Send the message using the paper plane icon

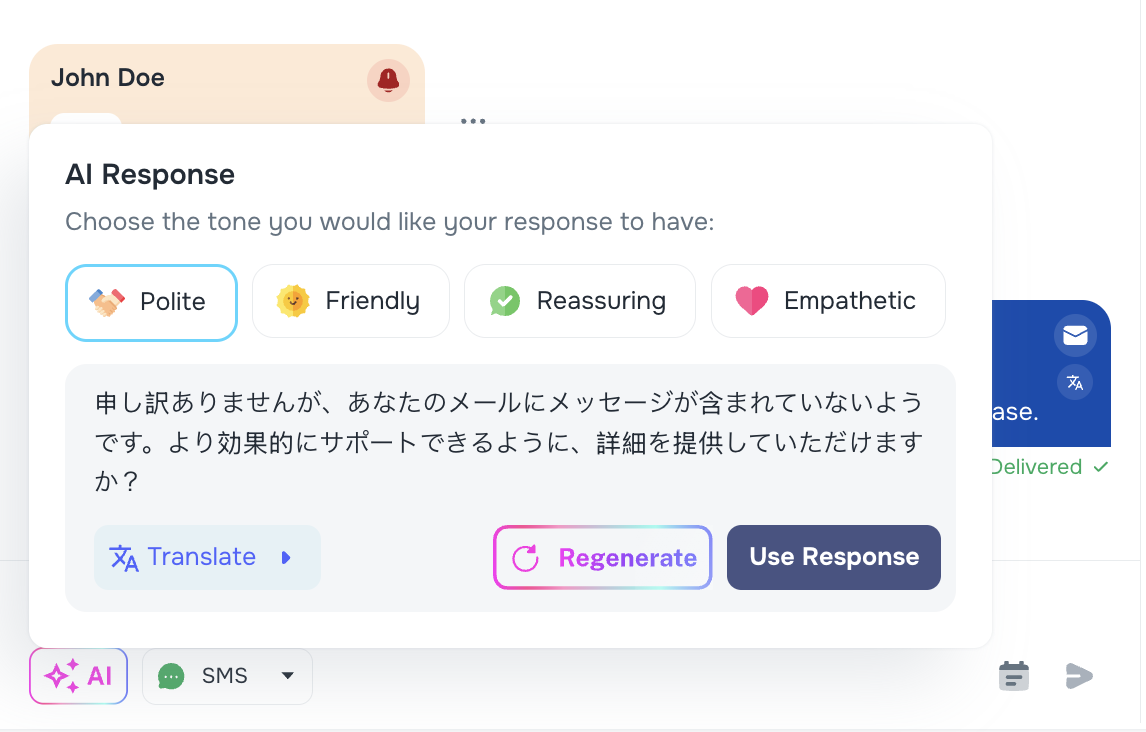click(x=1079, y=675)
